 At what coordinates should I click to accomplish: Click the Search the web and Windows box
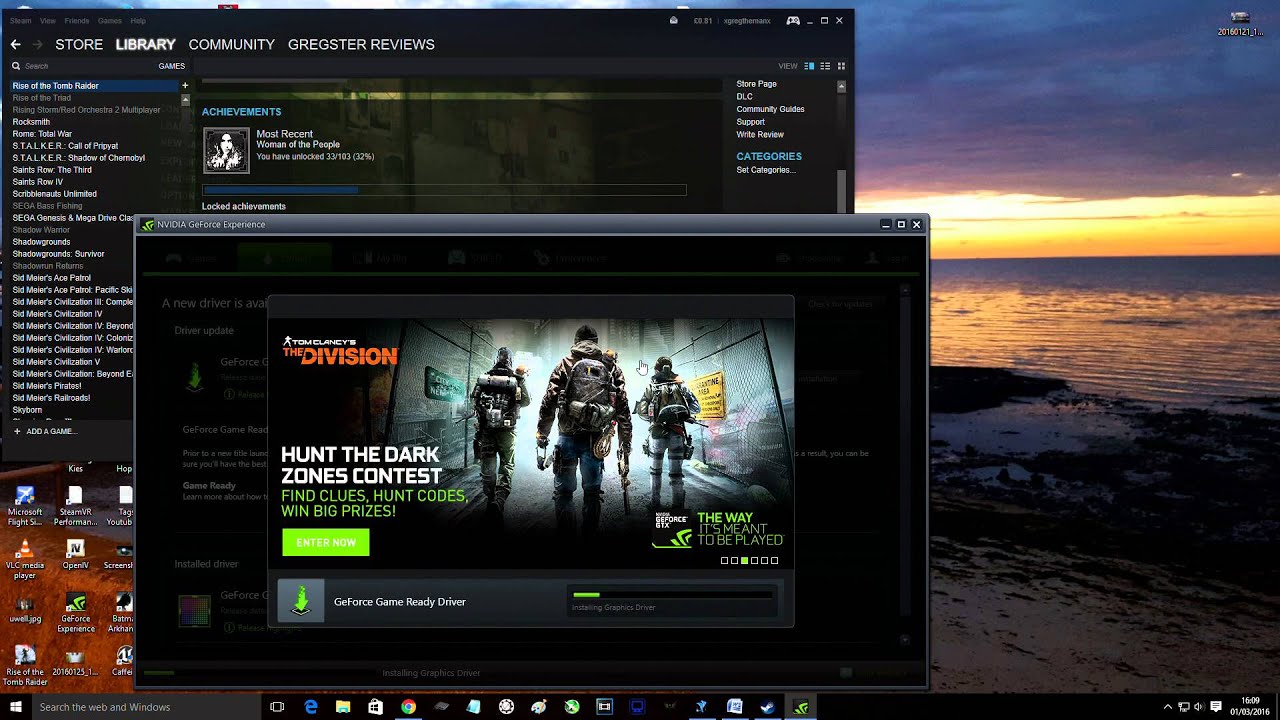click(146, 707)
